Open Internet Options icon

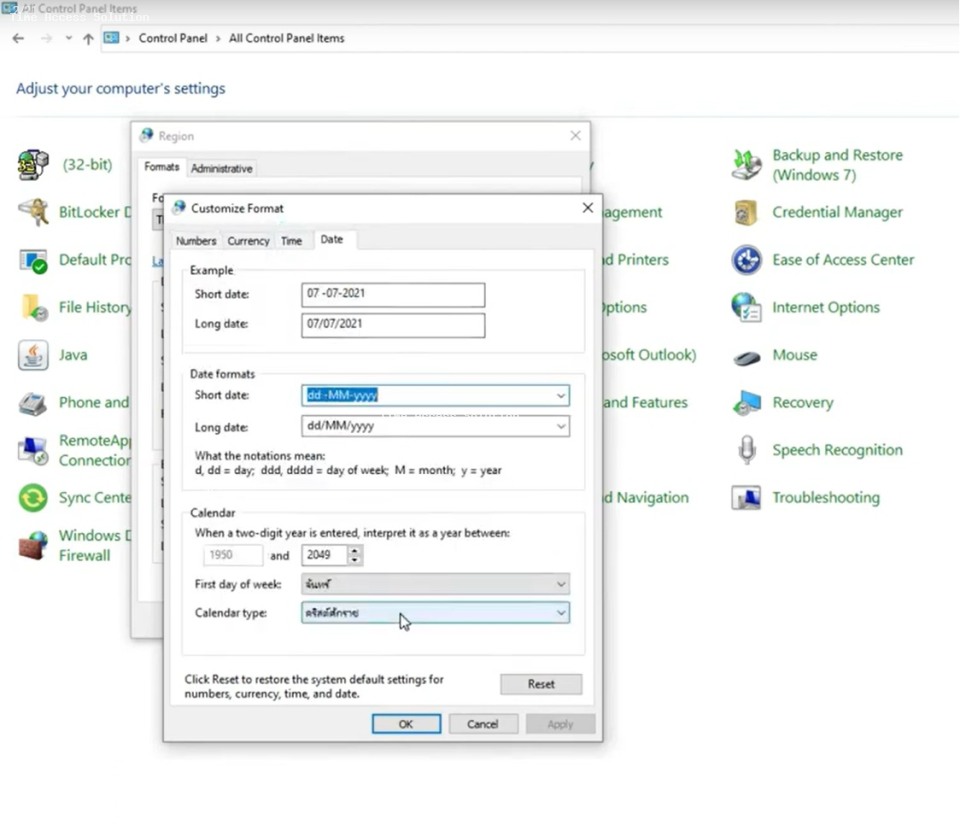pos(746,307)
